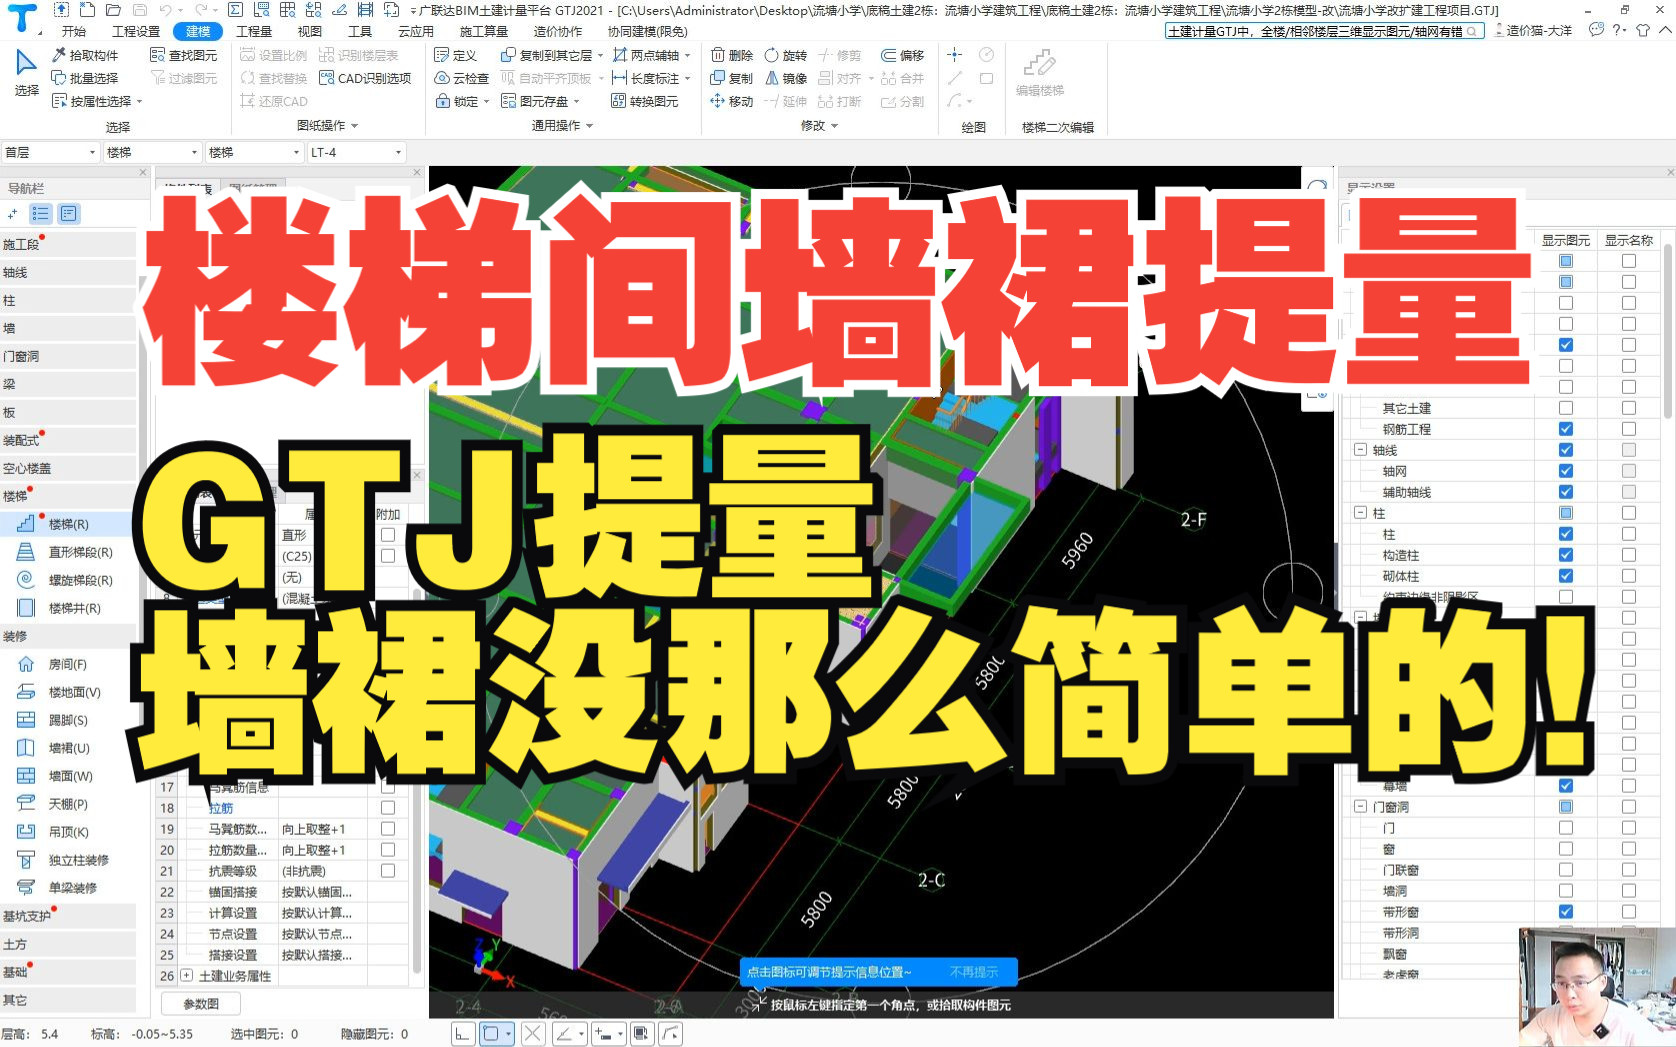Click the display settings panel scrollbar
This screenshot has height=1047, width=1676.
pos(1668,330)
